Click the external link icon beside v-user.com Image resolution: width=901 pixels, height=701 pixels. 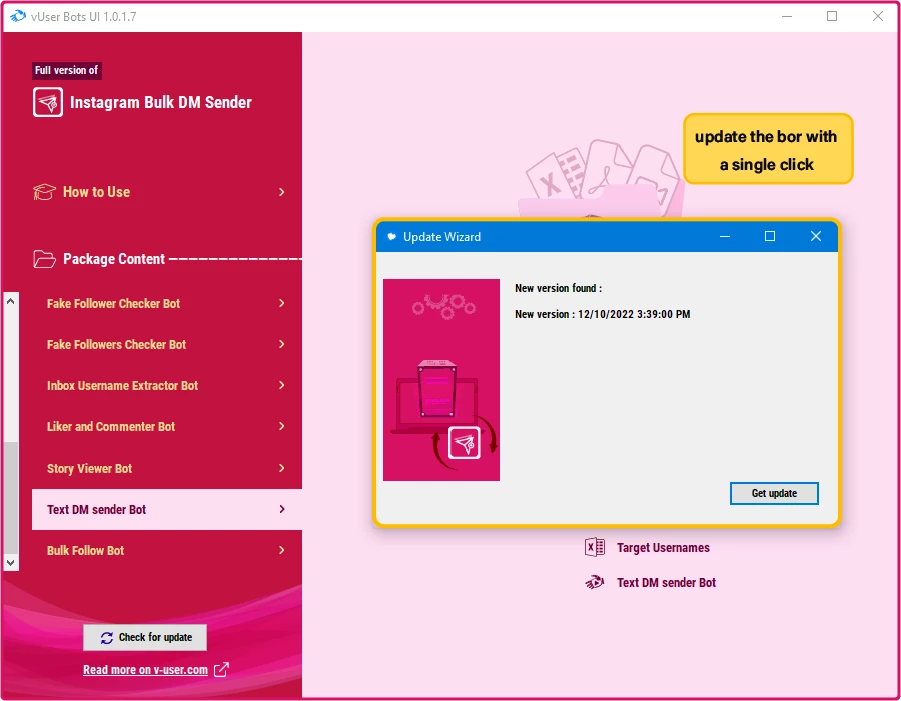tap(221, 669)
